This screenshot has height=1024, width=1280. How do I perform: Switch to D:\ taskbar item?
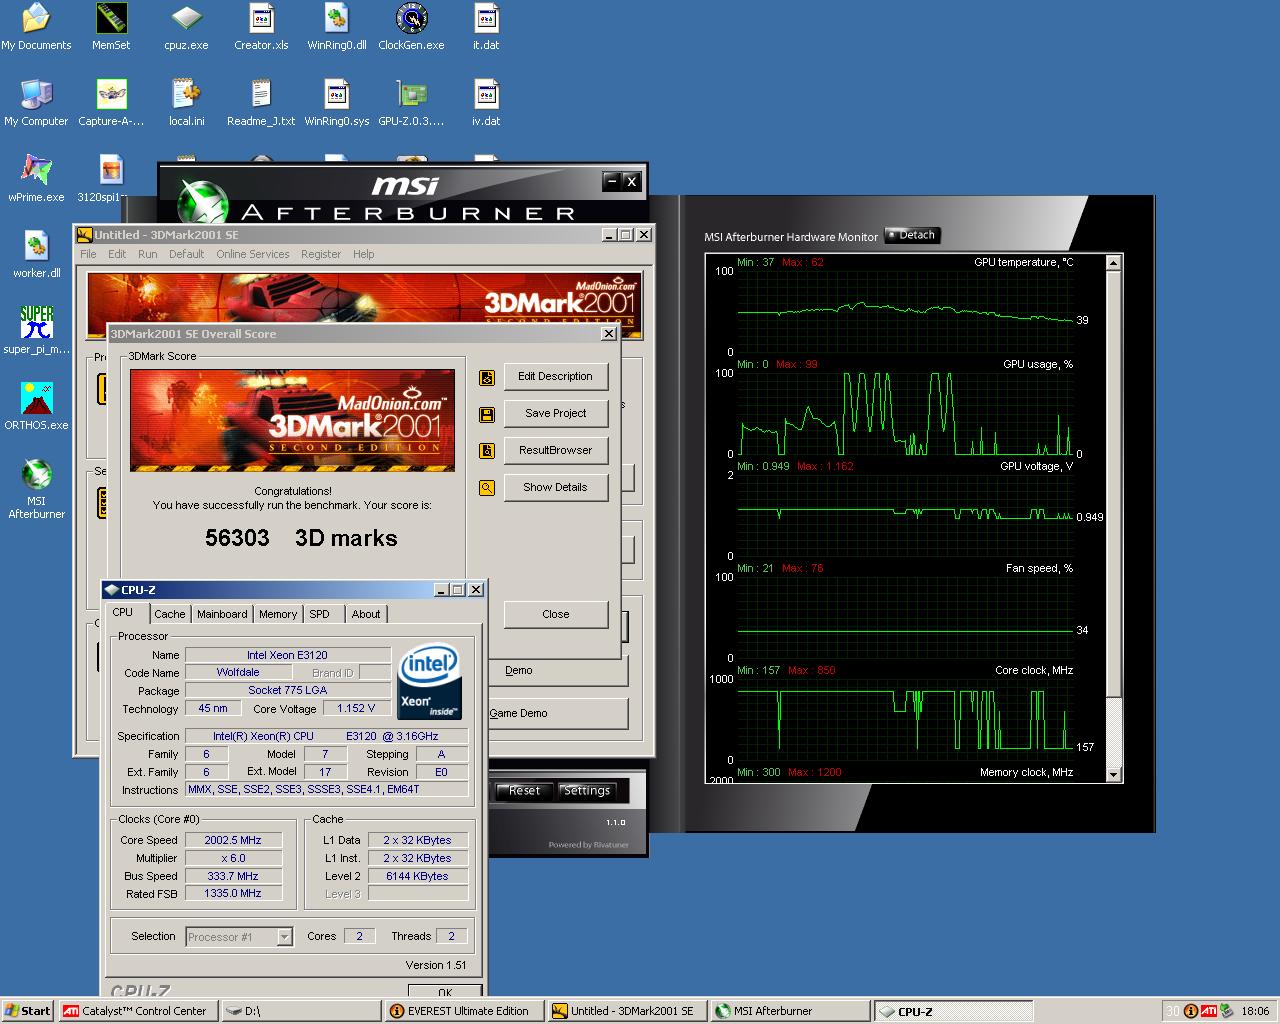301,1011
